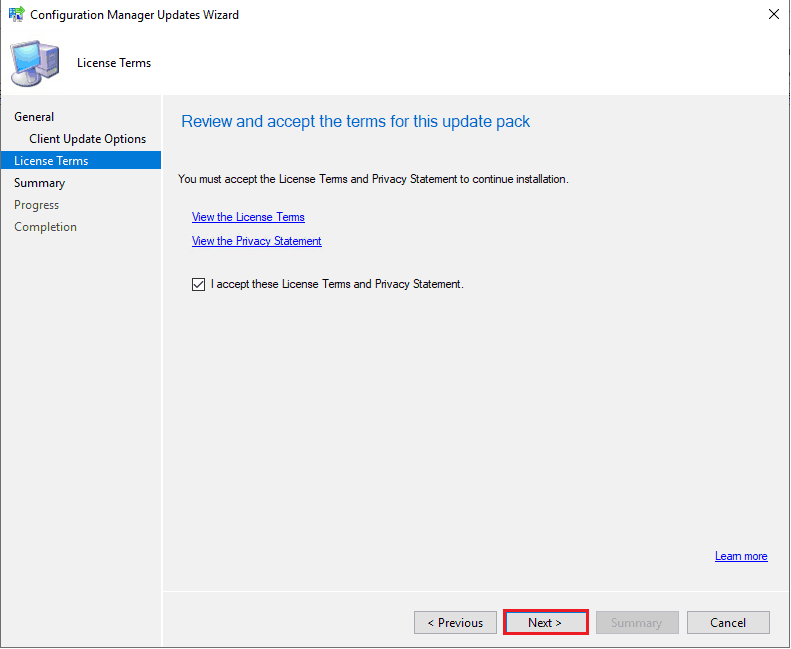The height and width of the screenshot is (649, 791).
Task: Click the 'You must accept the License Terms' text
Action: click(x=373, y=179)
